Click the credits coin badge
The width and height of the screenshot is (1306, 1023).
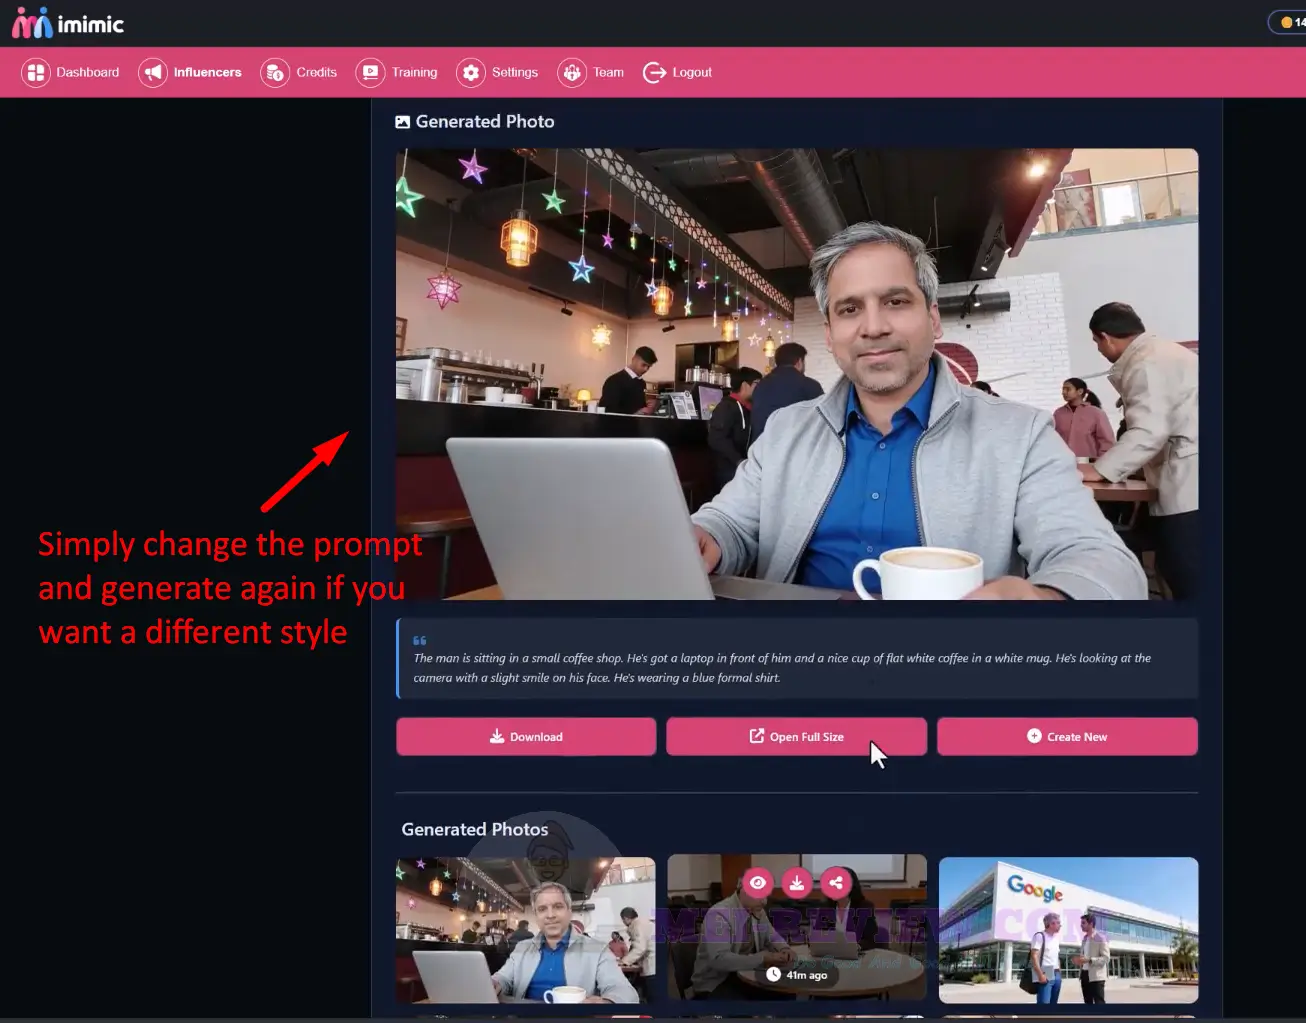point(1289,22)
